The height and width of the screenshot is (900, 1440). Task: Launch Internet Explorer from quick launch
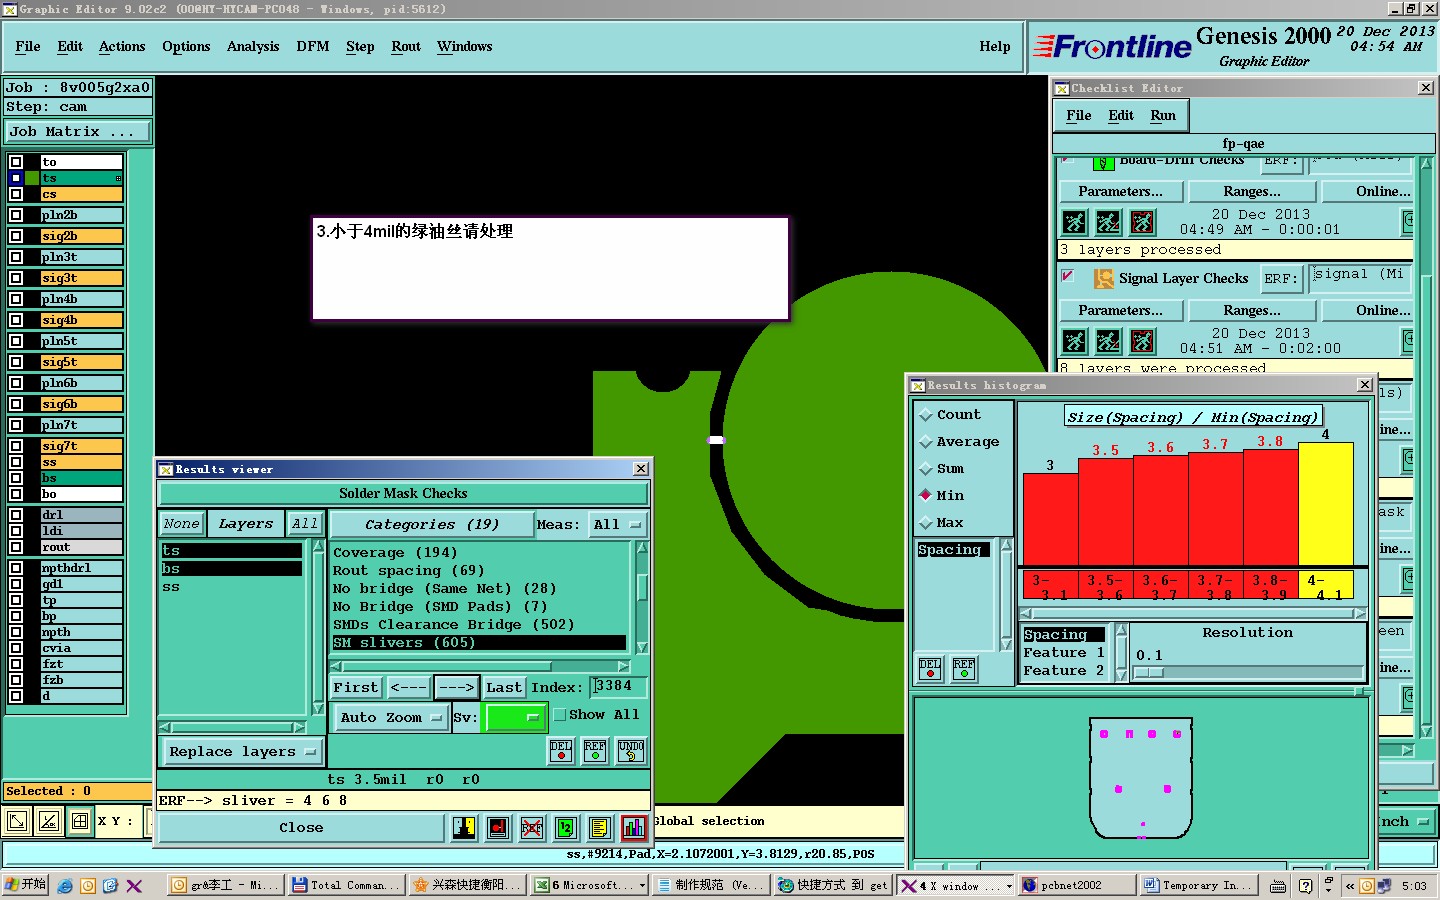[x=65, y=886]
